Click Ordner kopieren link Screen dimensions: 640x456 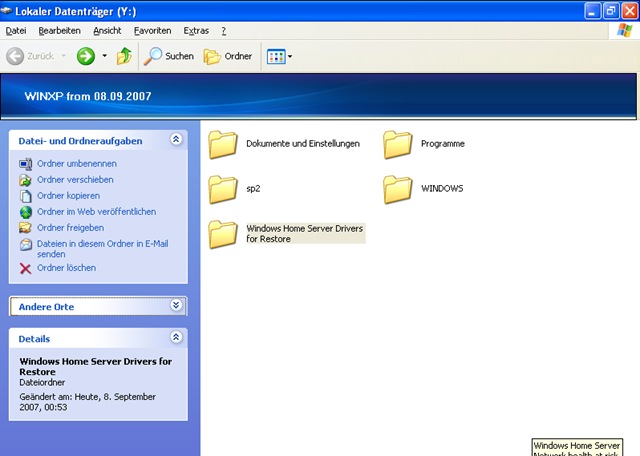click(x=68, y=196)
